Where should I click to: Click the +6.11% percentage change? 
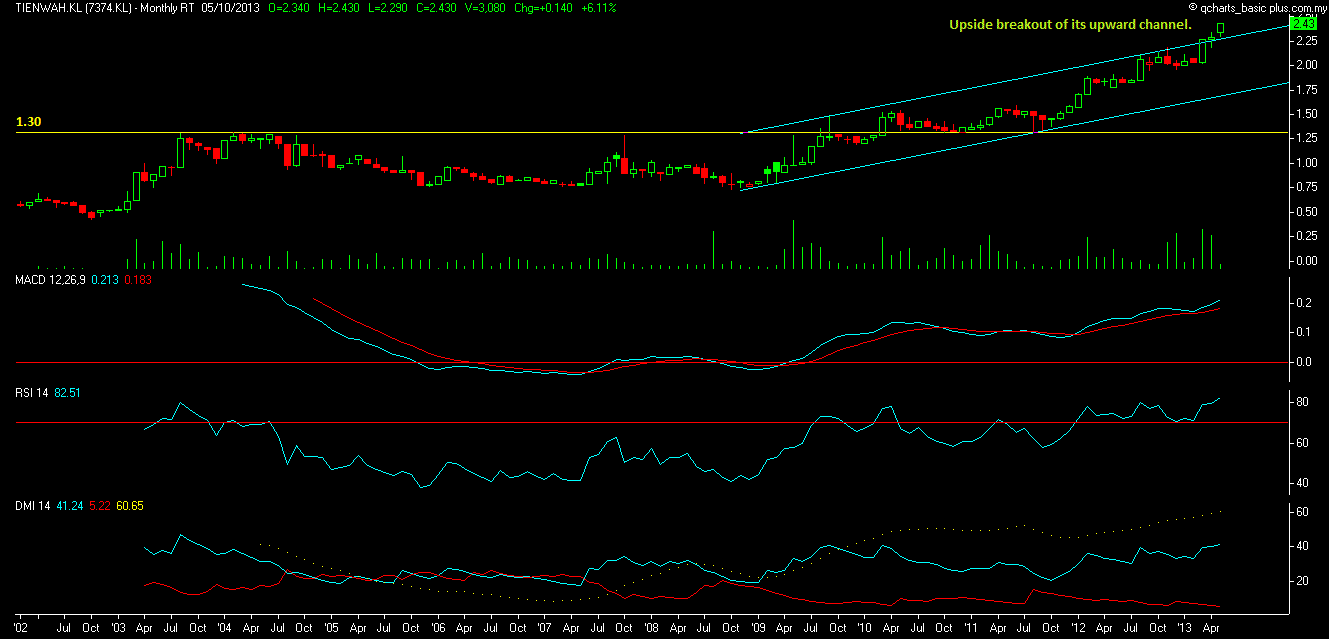[598, 7]
